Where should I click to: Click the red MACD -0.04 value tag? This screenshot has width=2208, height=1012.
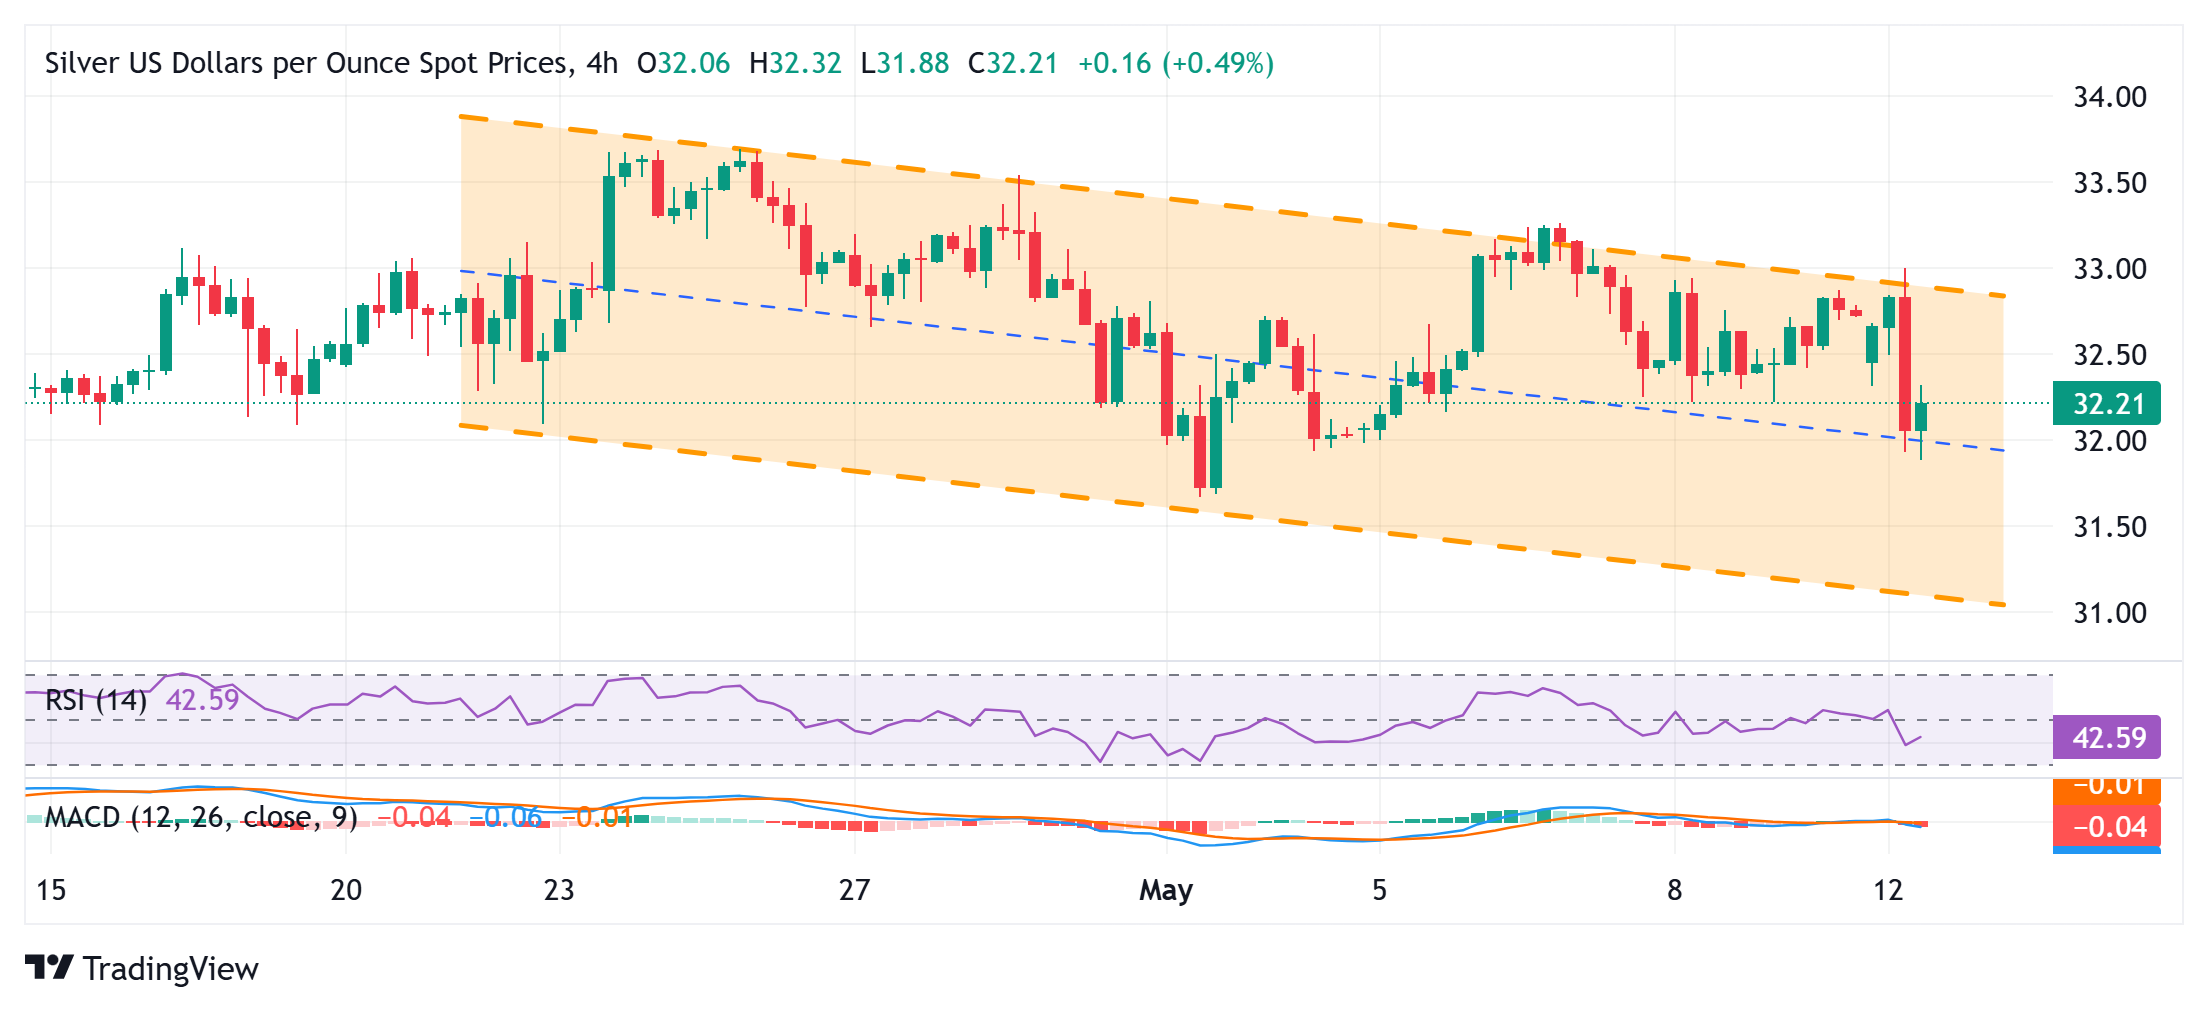[2107, 827]
